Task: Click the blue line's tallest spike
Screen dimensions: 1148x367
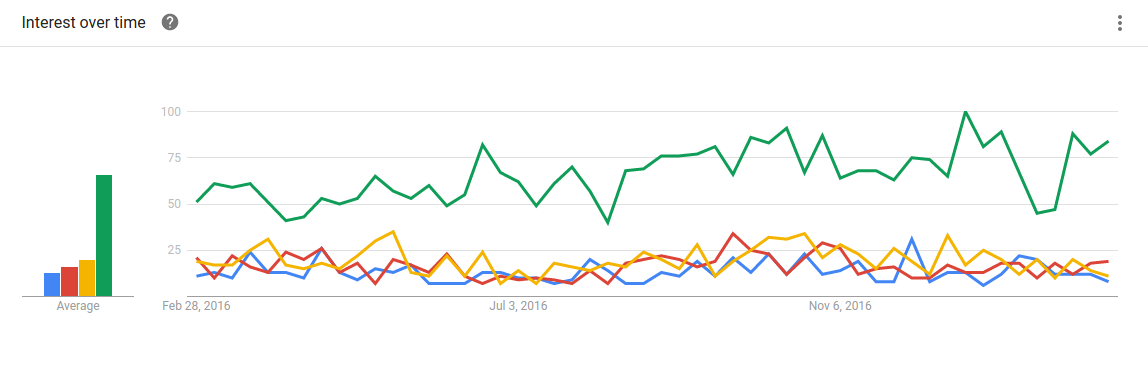Action: [912, 238]
